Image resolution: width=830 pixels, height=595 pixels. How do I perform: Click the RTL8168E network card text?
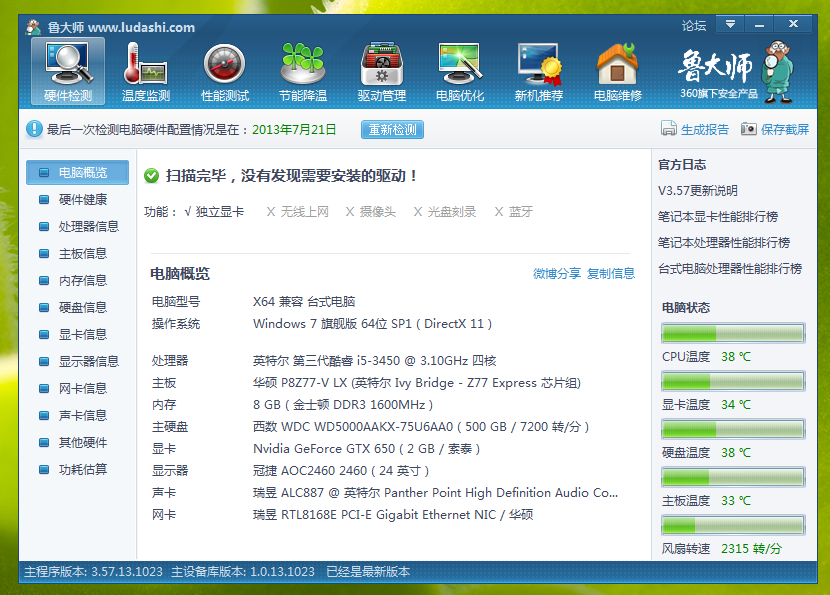[393, 515]
